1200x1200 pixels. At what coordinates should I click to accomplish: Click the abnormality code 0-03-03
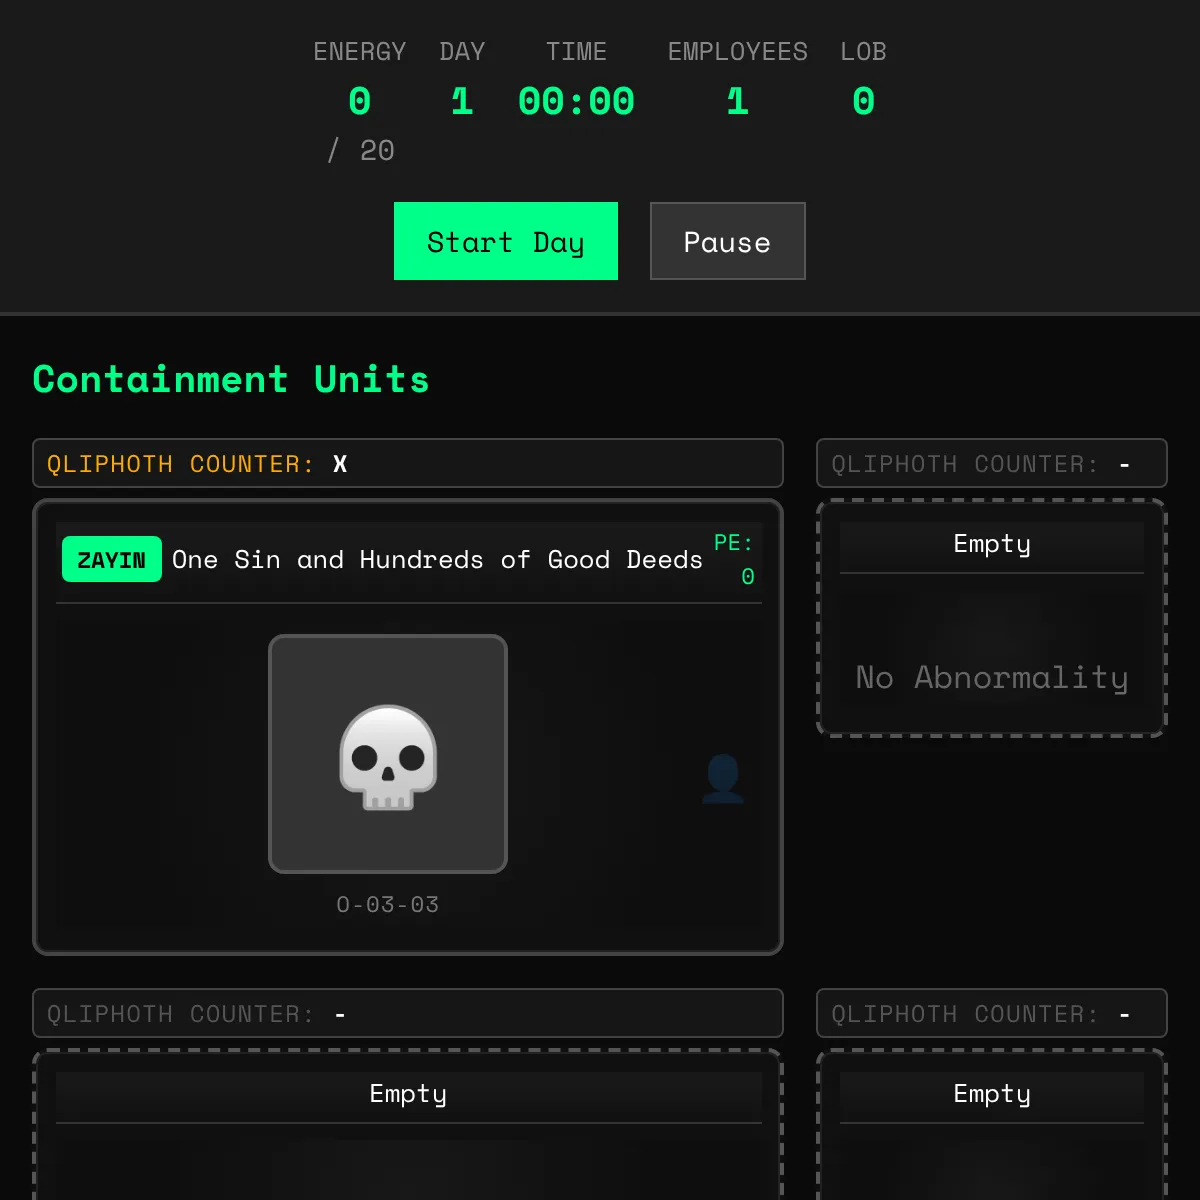(388, 905)
